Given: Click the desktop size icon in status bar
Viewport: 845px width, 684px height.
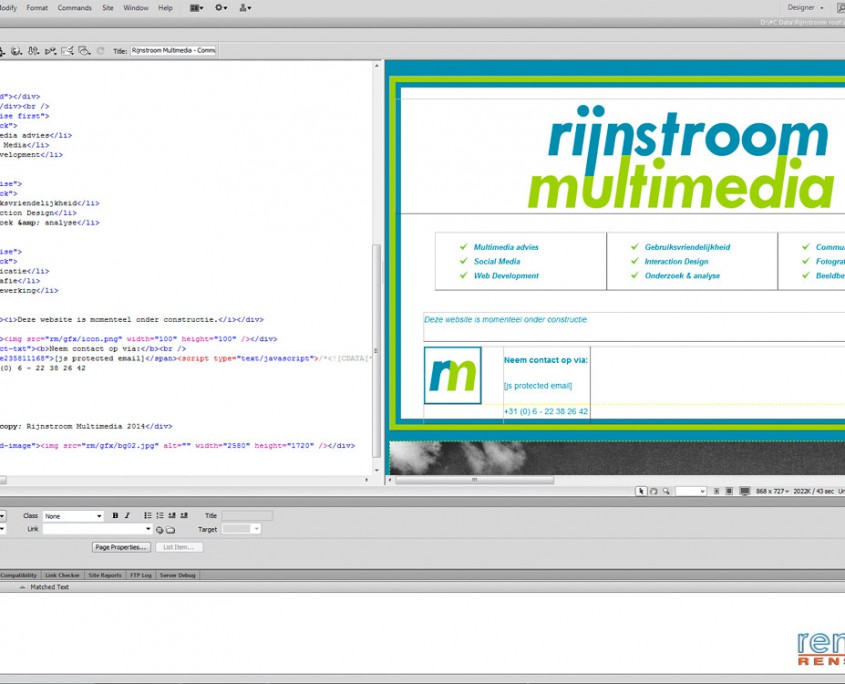Looking at the screenshot, I should click(745, 491).
